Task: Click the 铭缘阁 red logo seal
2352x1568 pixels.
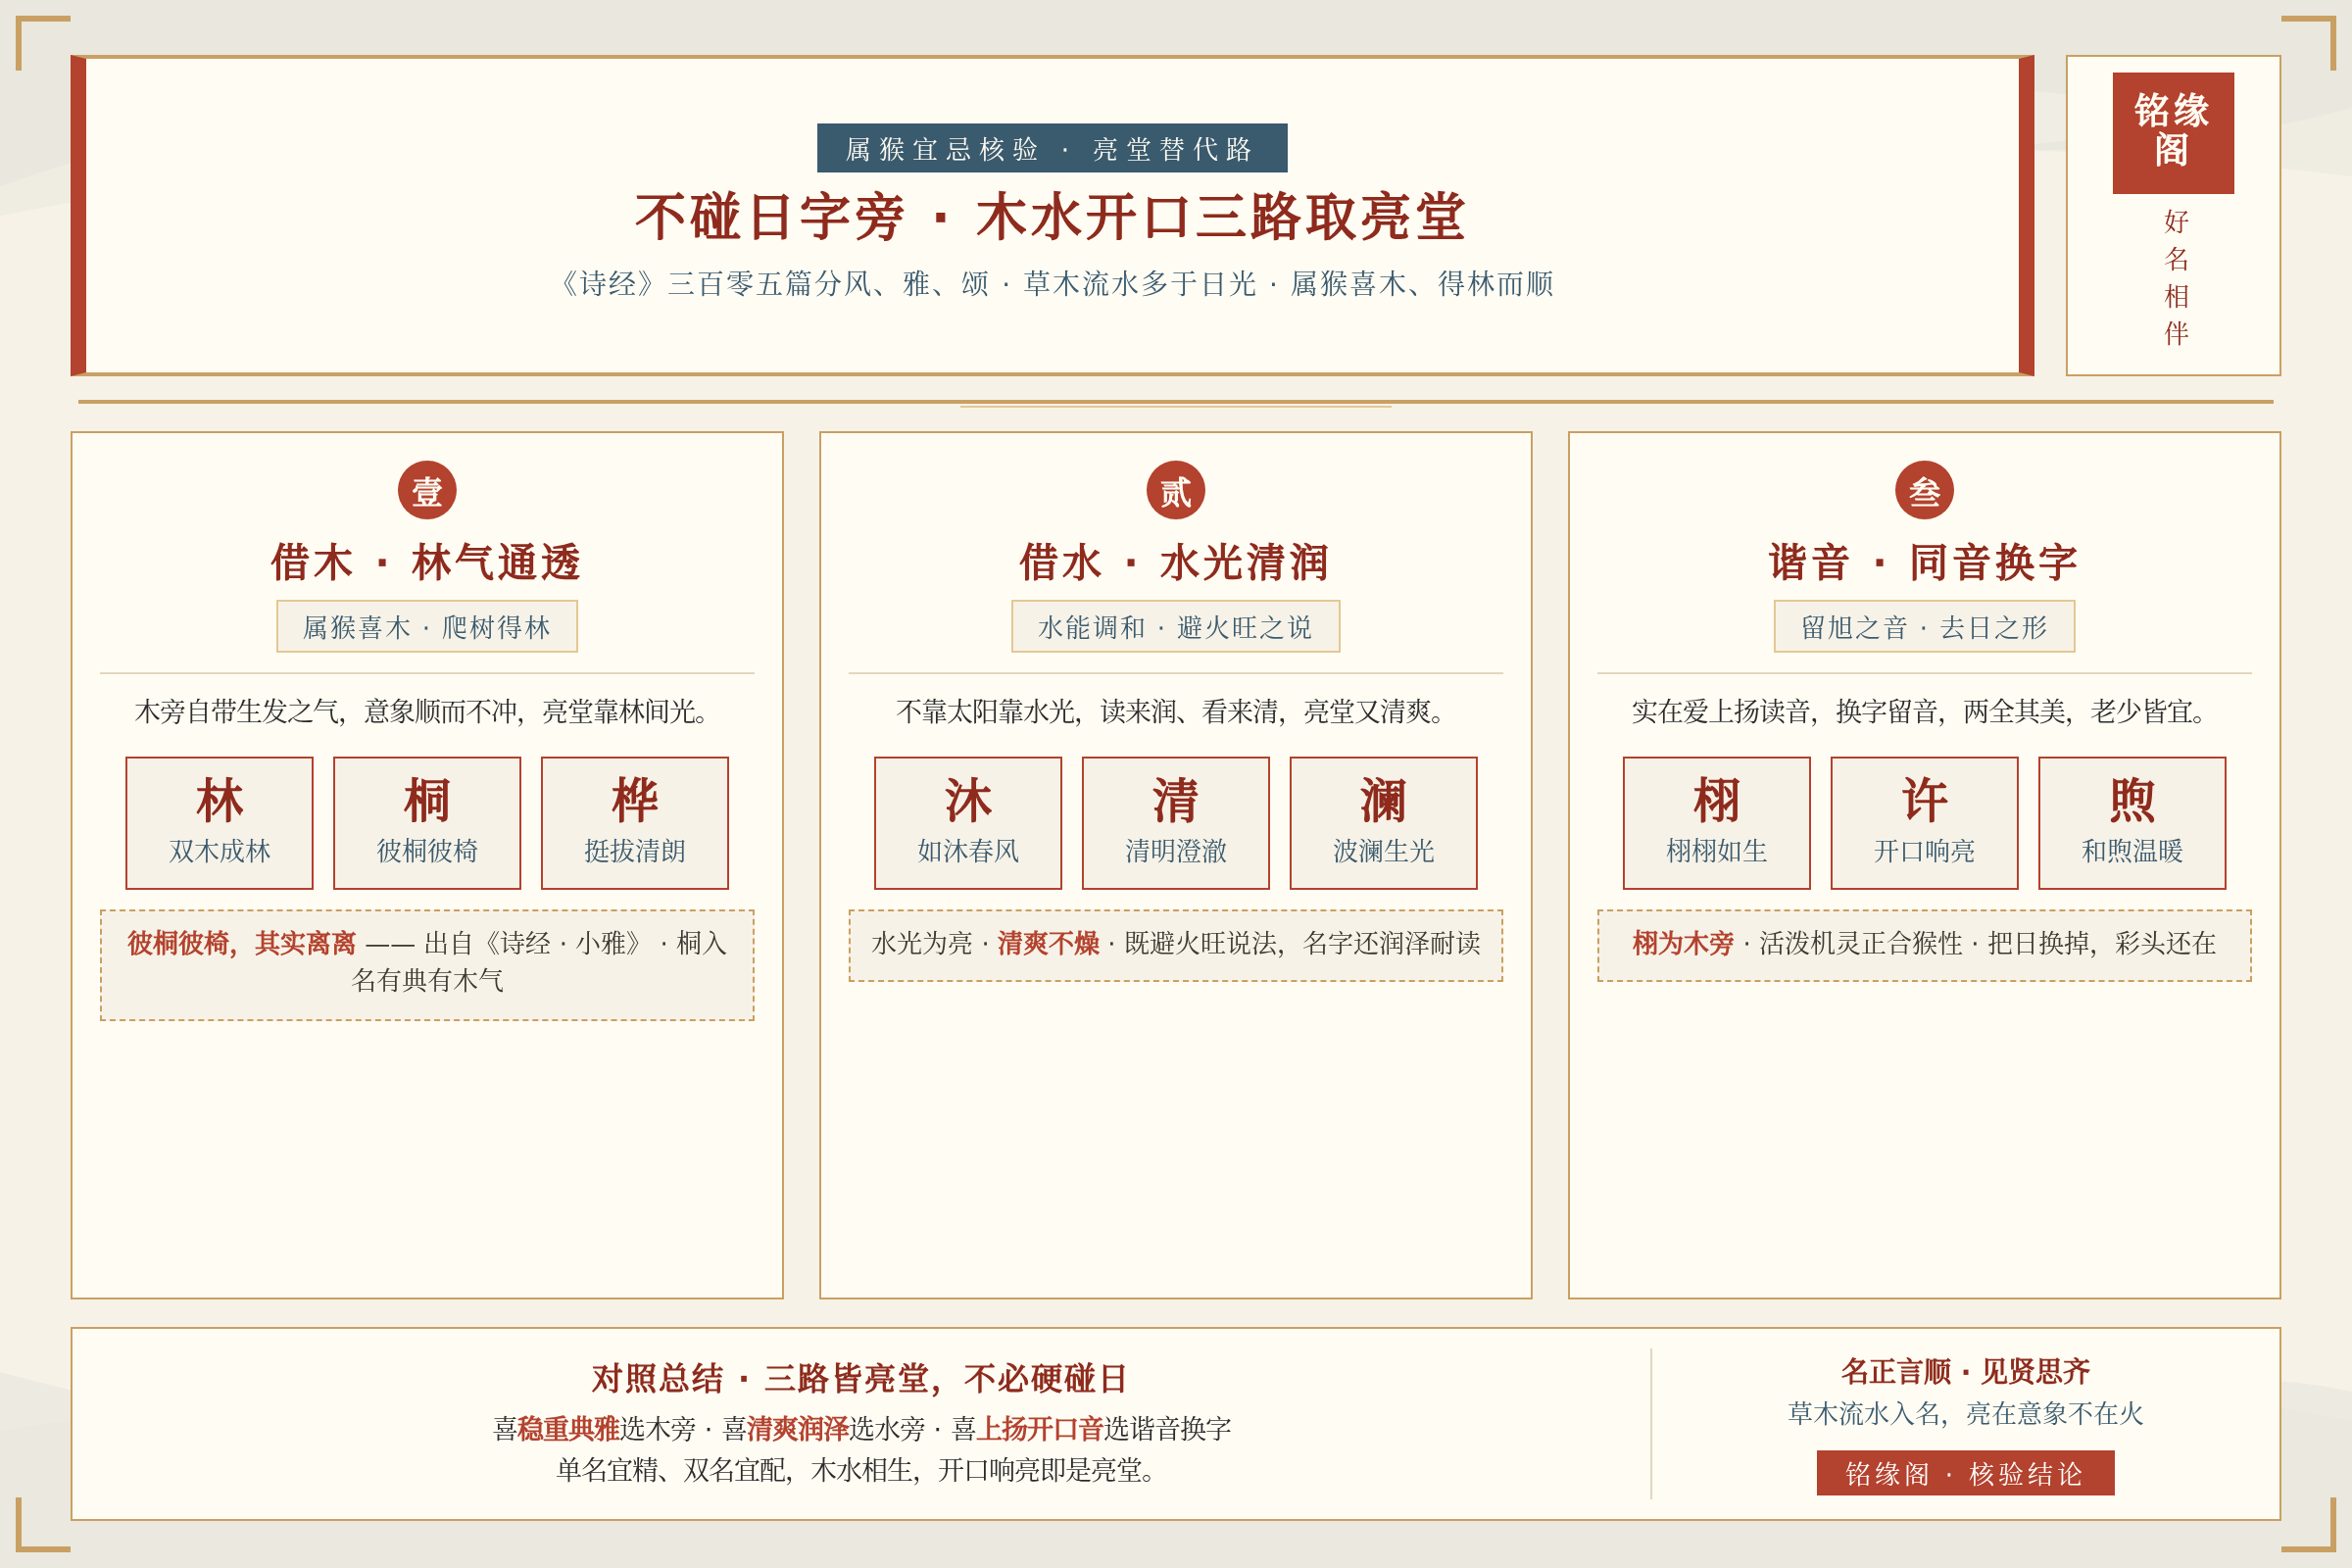Action: 2172,133
